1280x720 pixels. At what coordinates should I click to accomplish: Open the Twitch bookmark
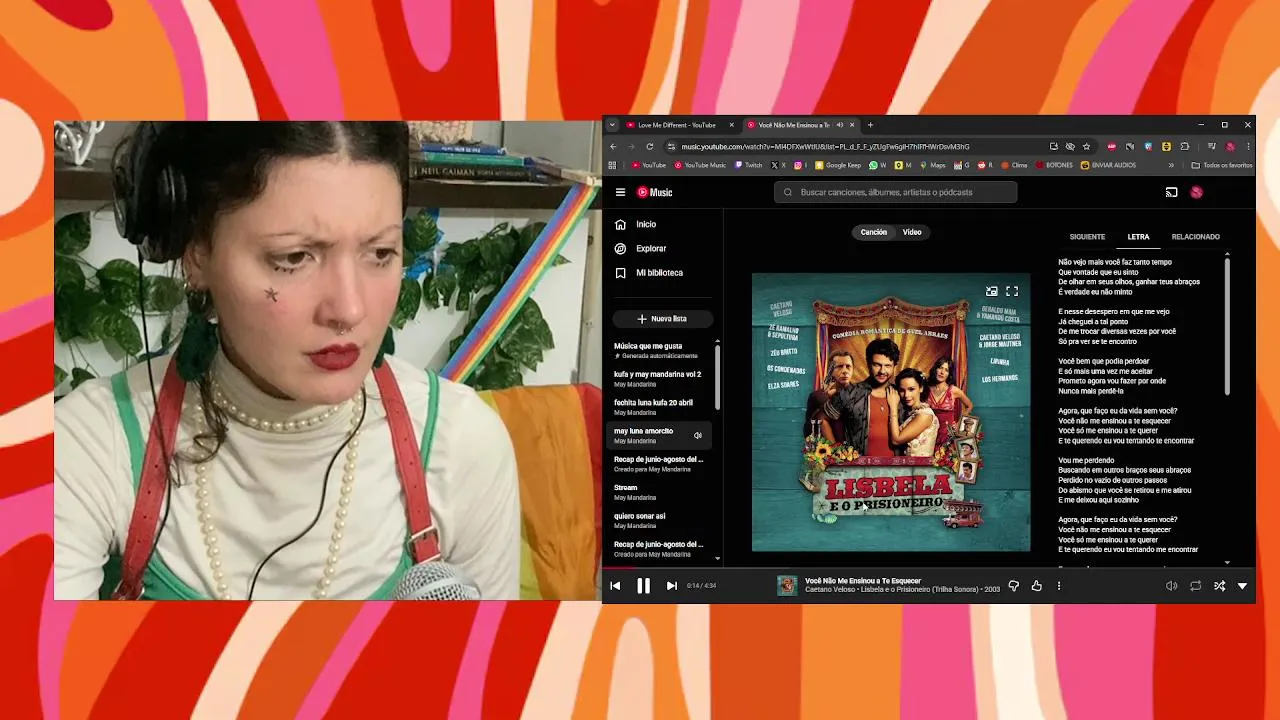(x=749, y=165)
